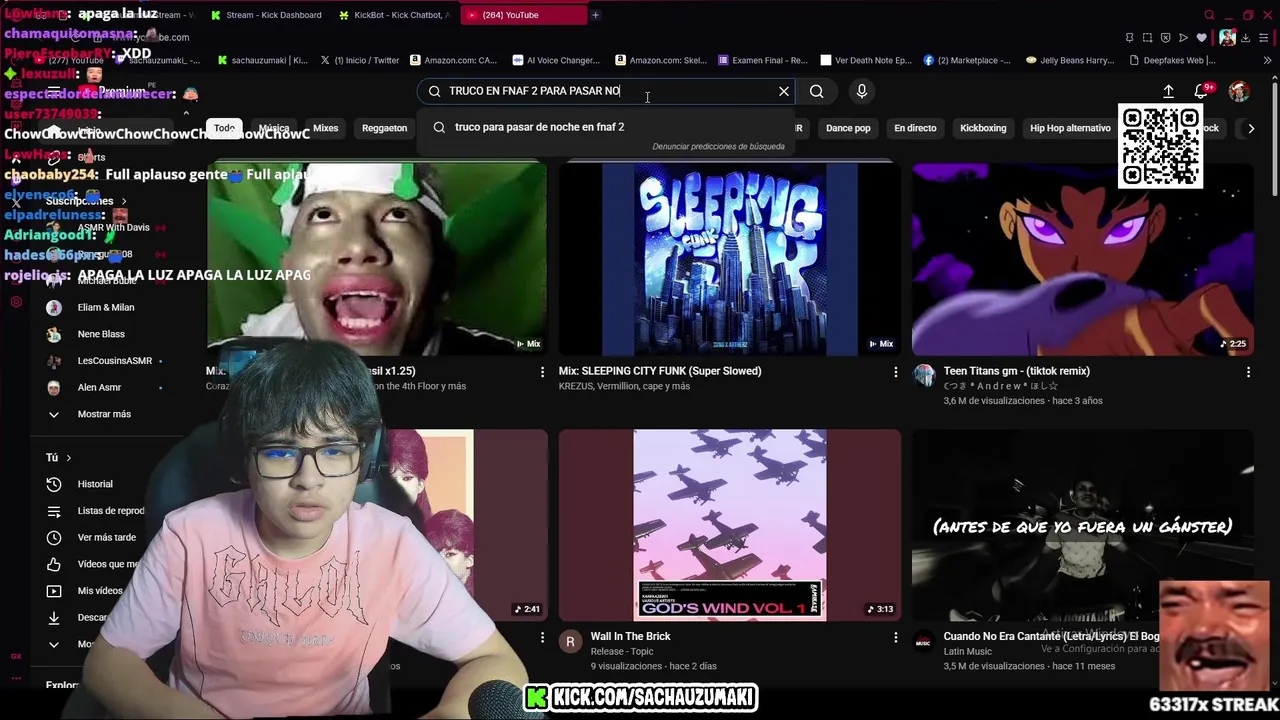
Task: Focus the YouTube search input field
Action: pyautogui.click(x=606, y=91)
